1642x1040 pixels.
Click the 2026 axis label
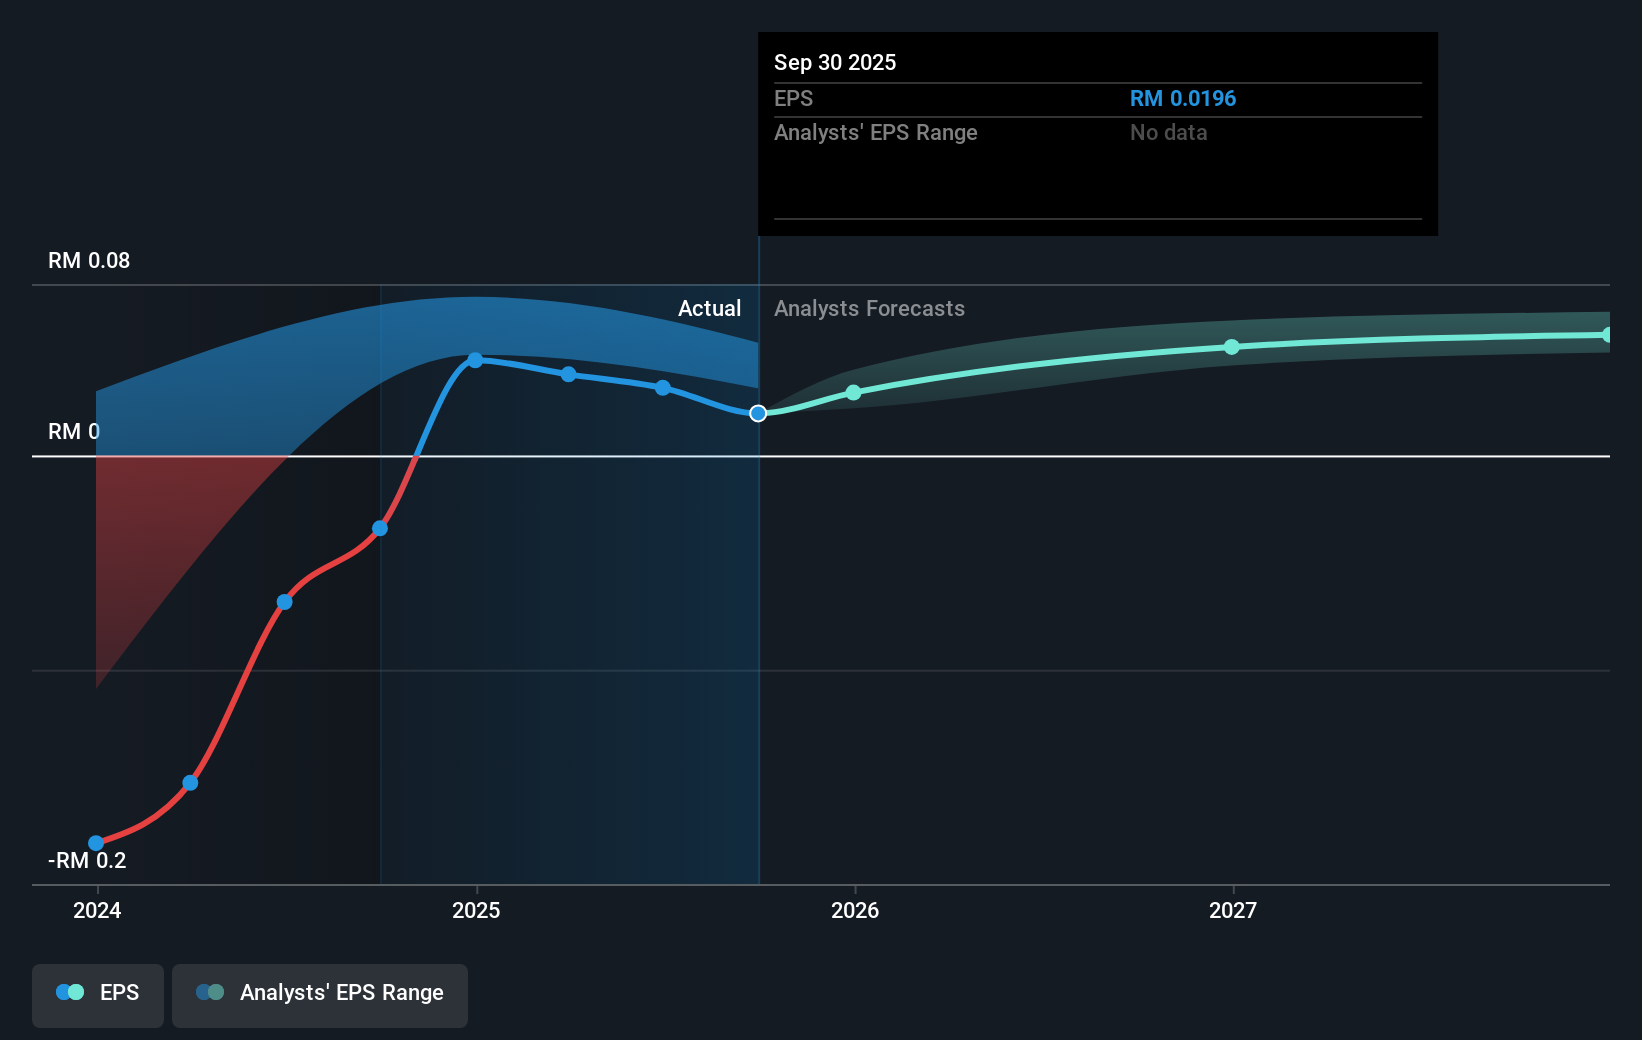coord(853,911)
